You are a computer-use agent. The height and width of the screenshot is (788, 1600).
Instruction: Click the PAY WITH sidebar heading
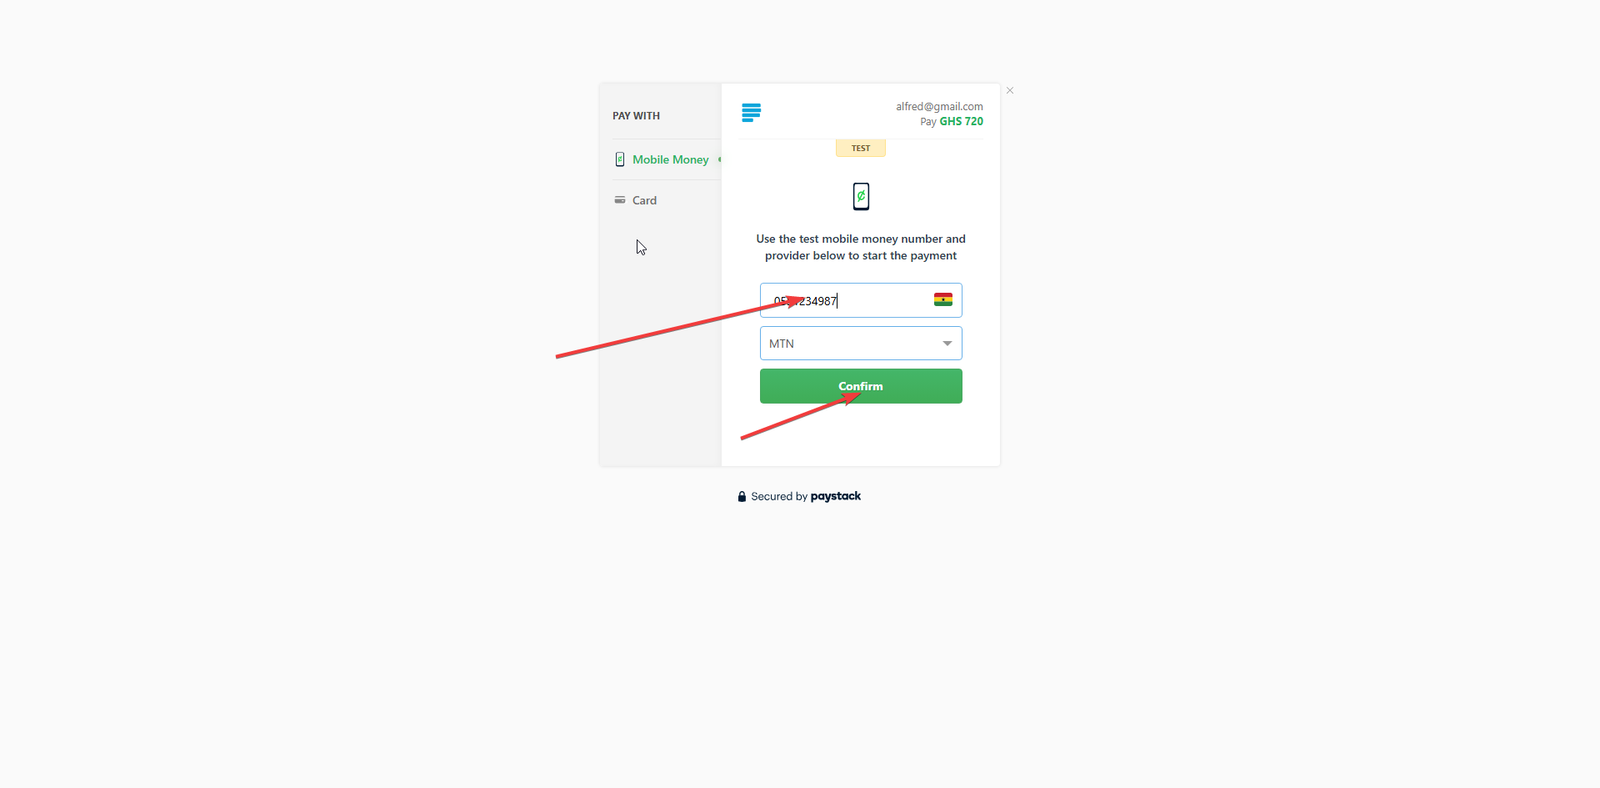(x=636, y=116)
